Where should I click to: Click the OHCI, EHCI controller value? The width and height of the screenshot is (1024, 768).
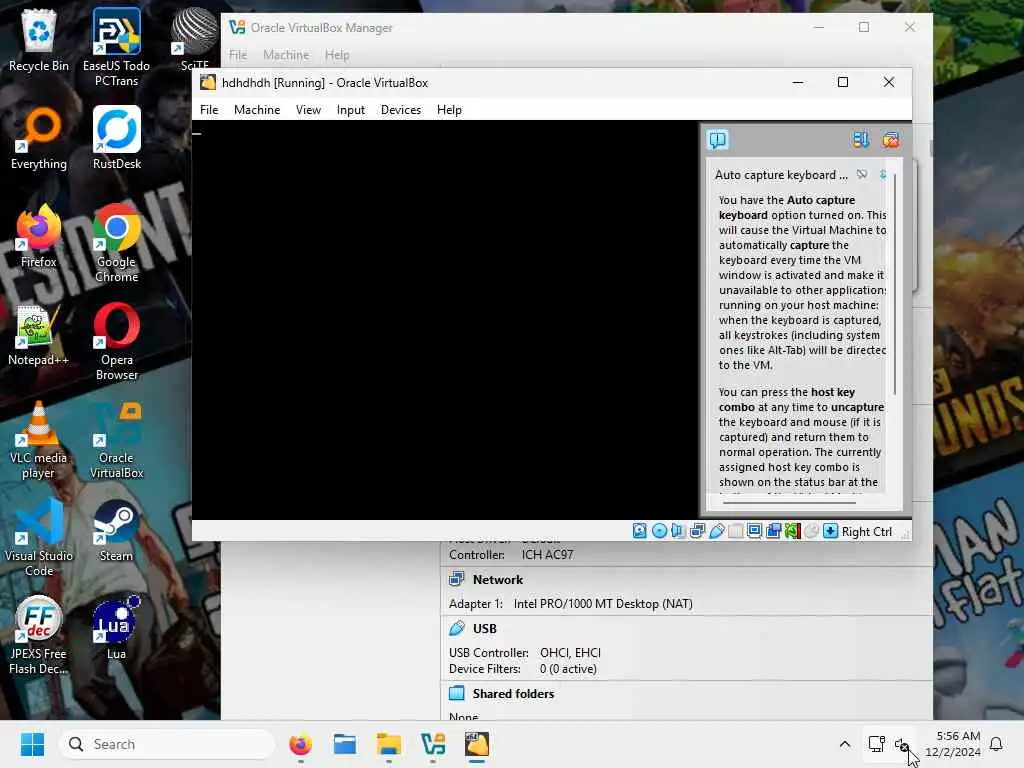click(x=570, y=653)
